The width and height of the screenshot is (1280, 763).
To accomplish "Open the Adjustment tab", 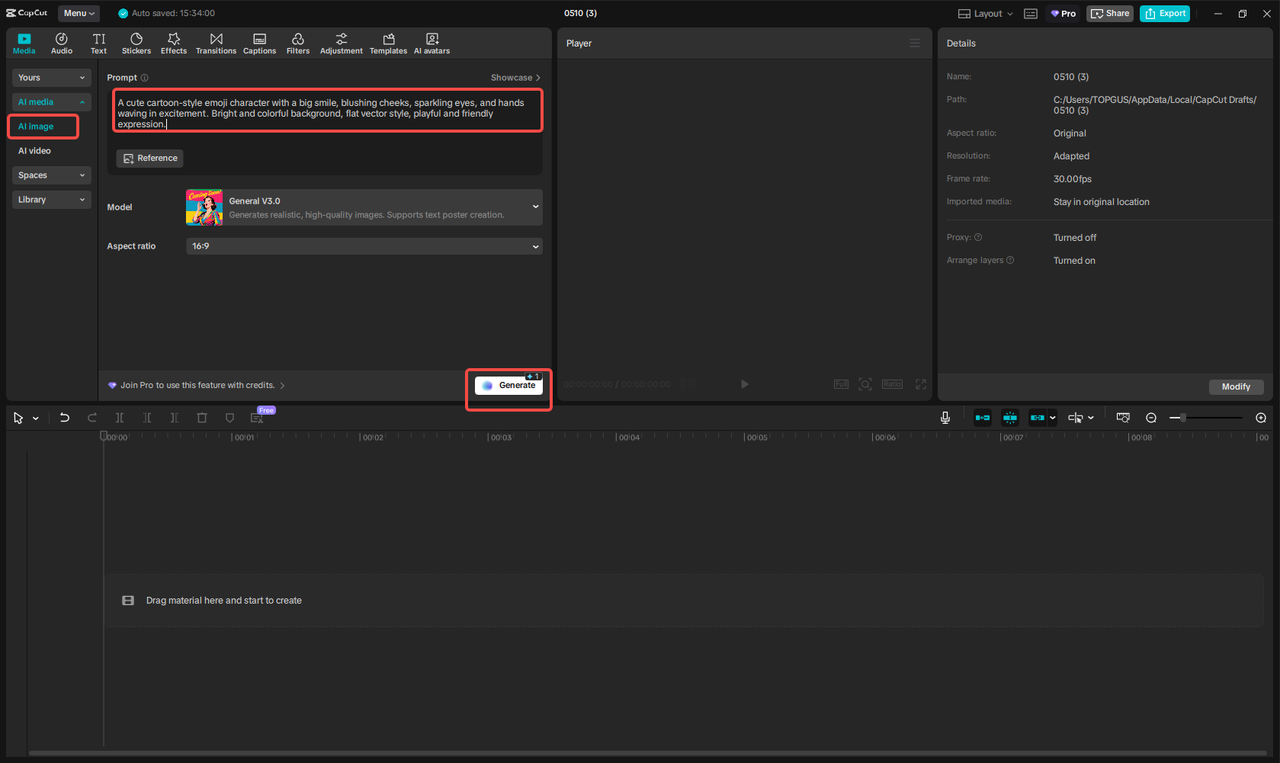I will point(341,43).
